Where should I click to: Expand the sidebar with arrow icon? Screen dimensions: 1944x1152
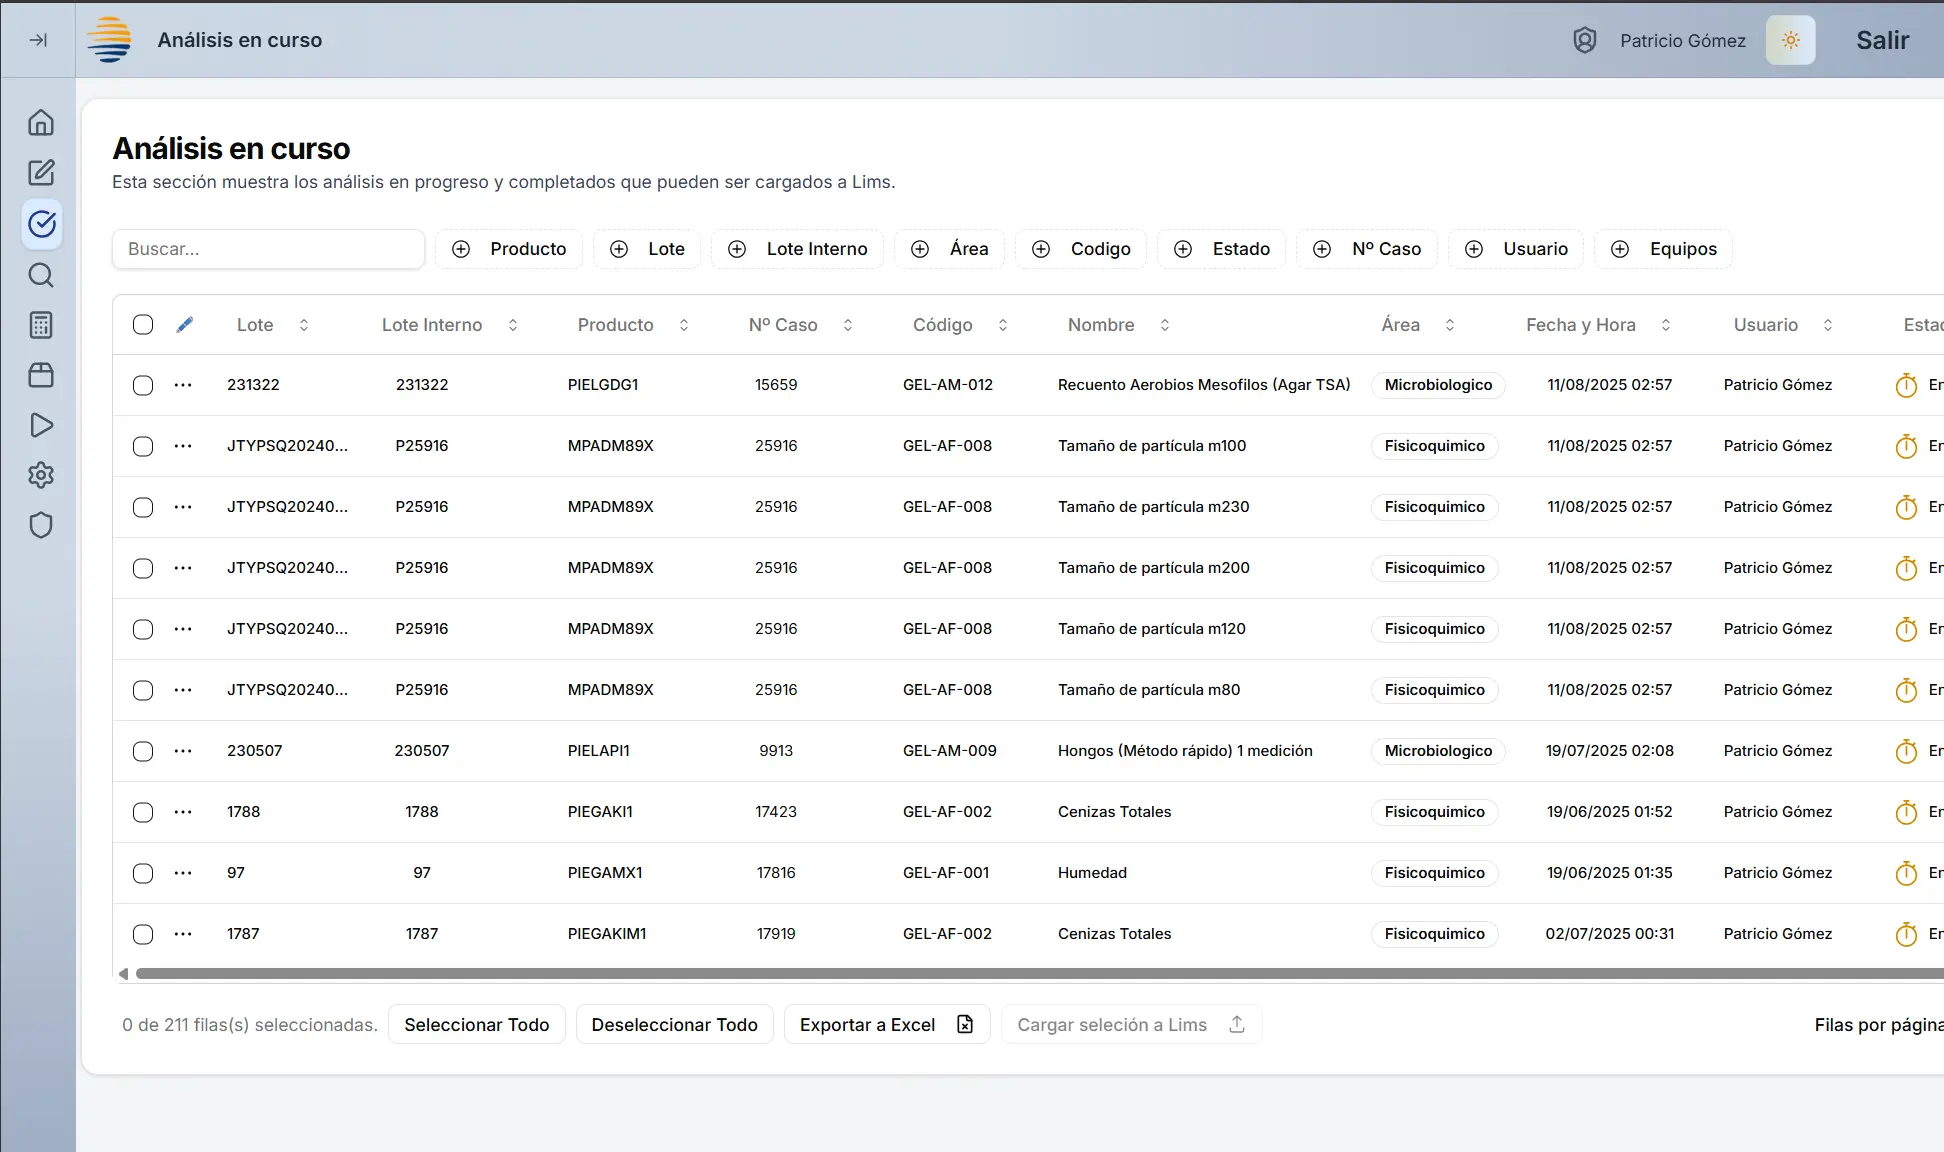point(38,40)
